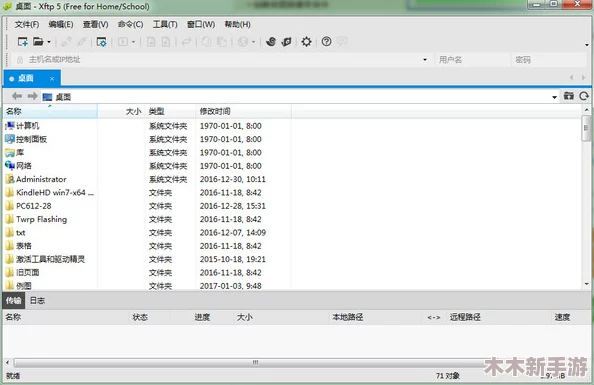The image size is (594, 385).
Task: Click the toolbar overflow arrow at right
Action: click(x=586, y=45)
